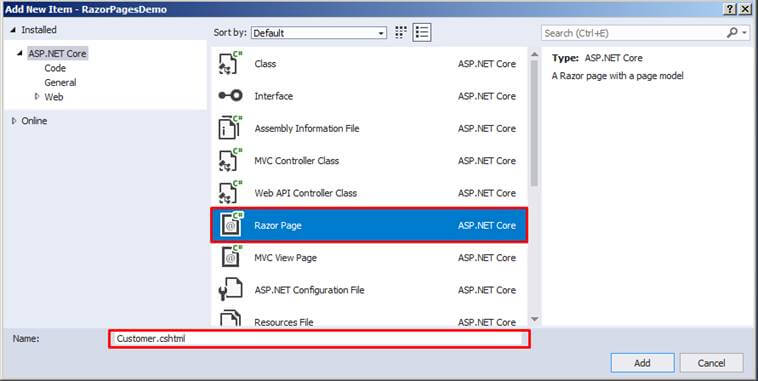Select the General category
The height and width of the screenshot is (381, 758).
[x=60, y=82]
